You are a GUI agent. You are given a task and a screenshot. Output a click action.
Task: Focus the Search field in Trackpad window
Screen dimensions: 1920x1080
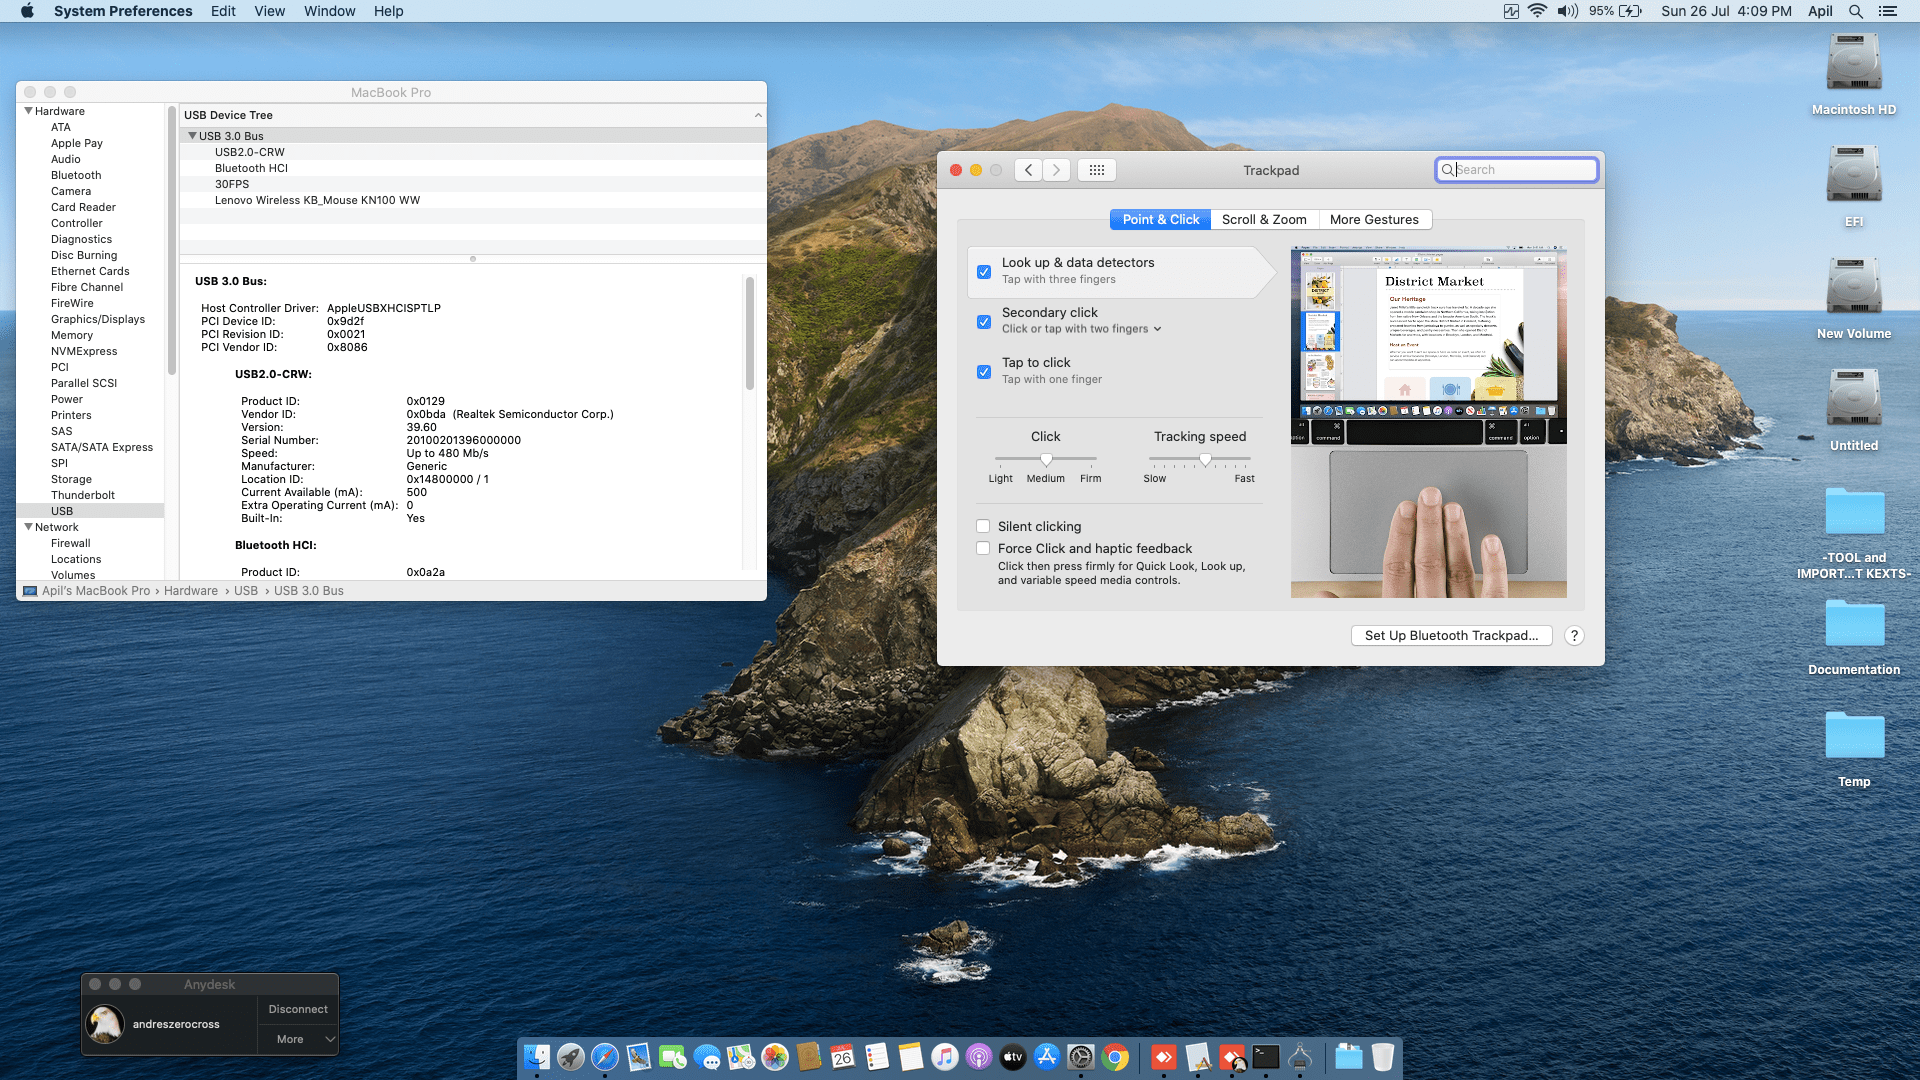tap(1517, 170)
